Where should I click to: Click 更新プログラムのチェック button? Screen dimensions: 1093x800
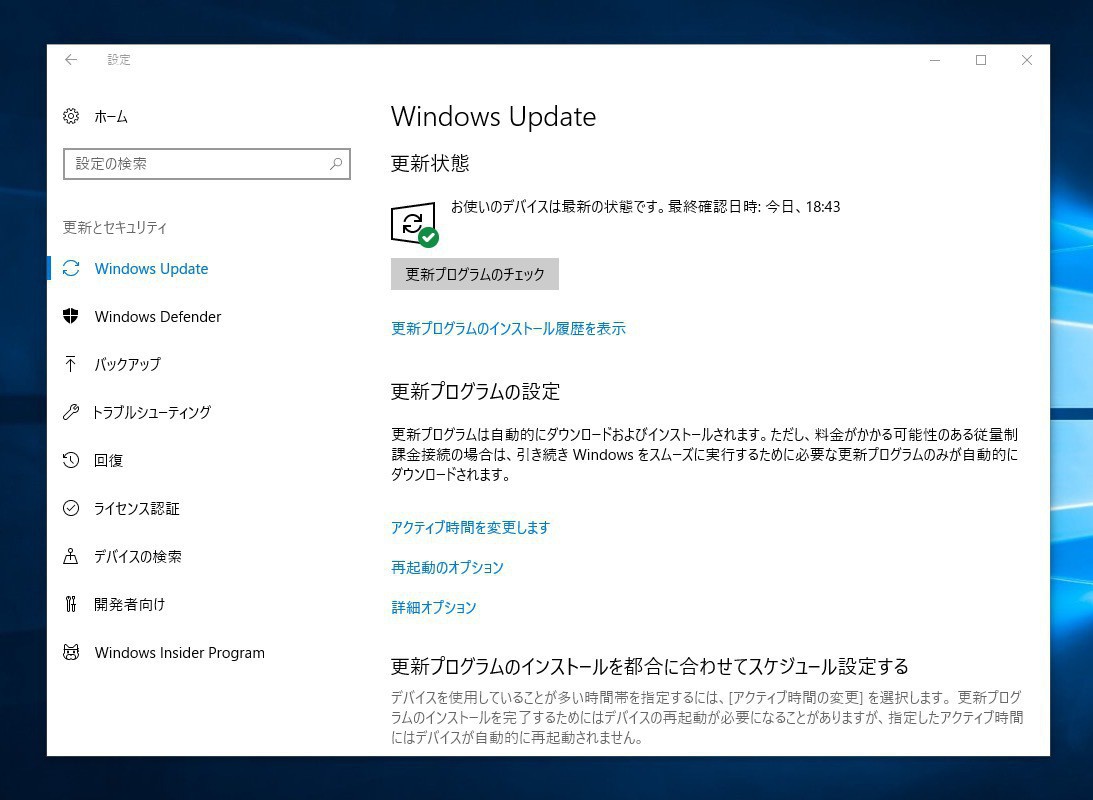(475, 274)
